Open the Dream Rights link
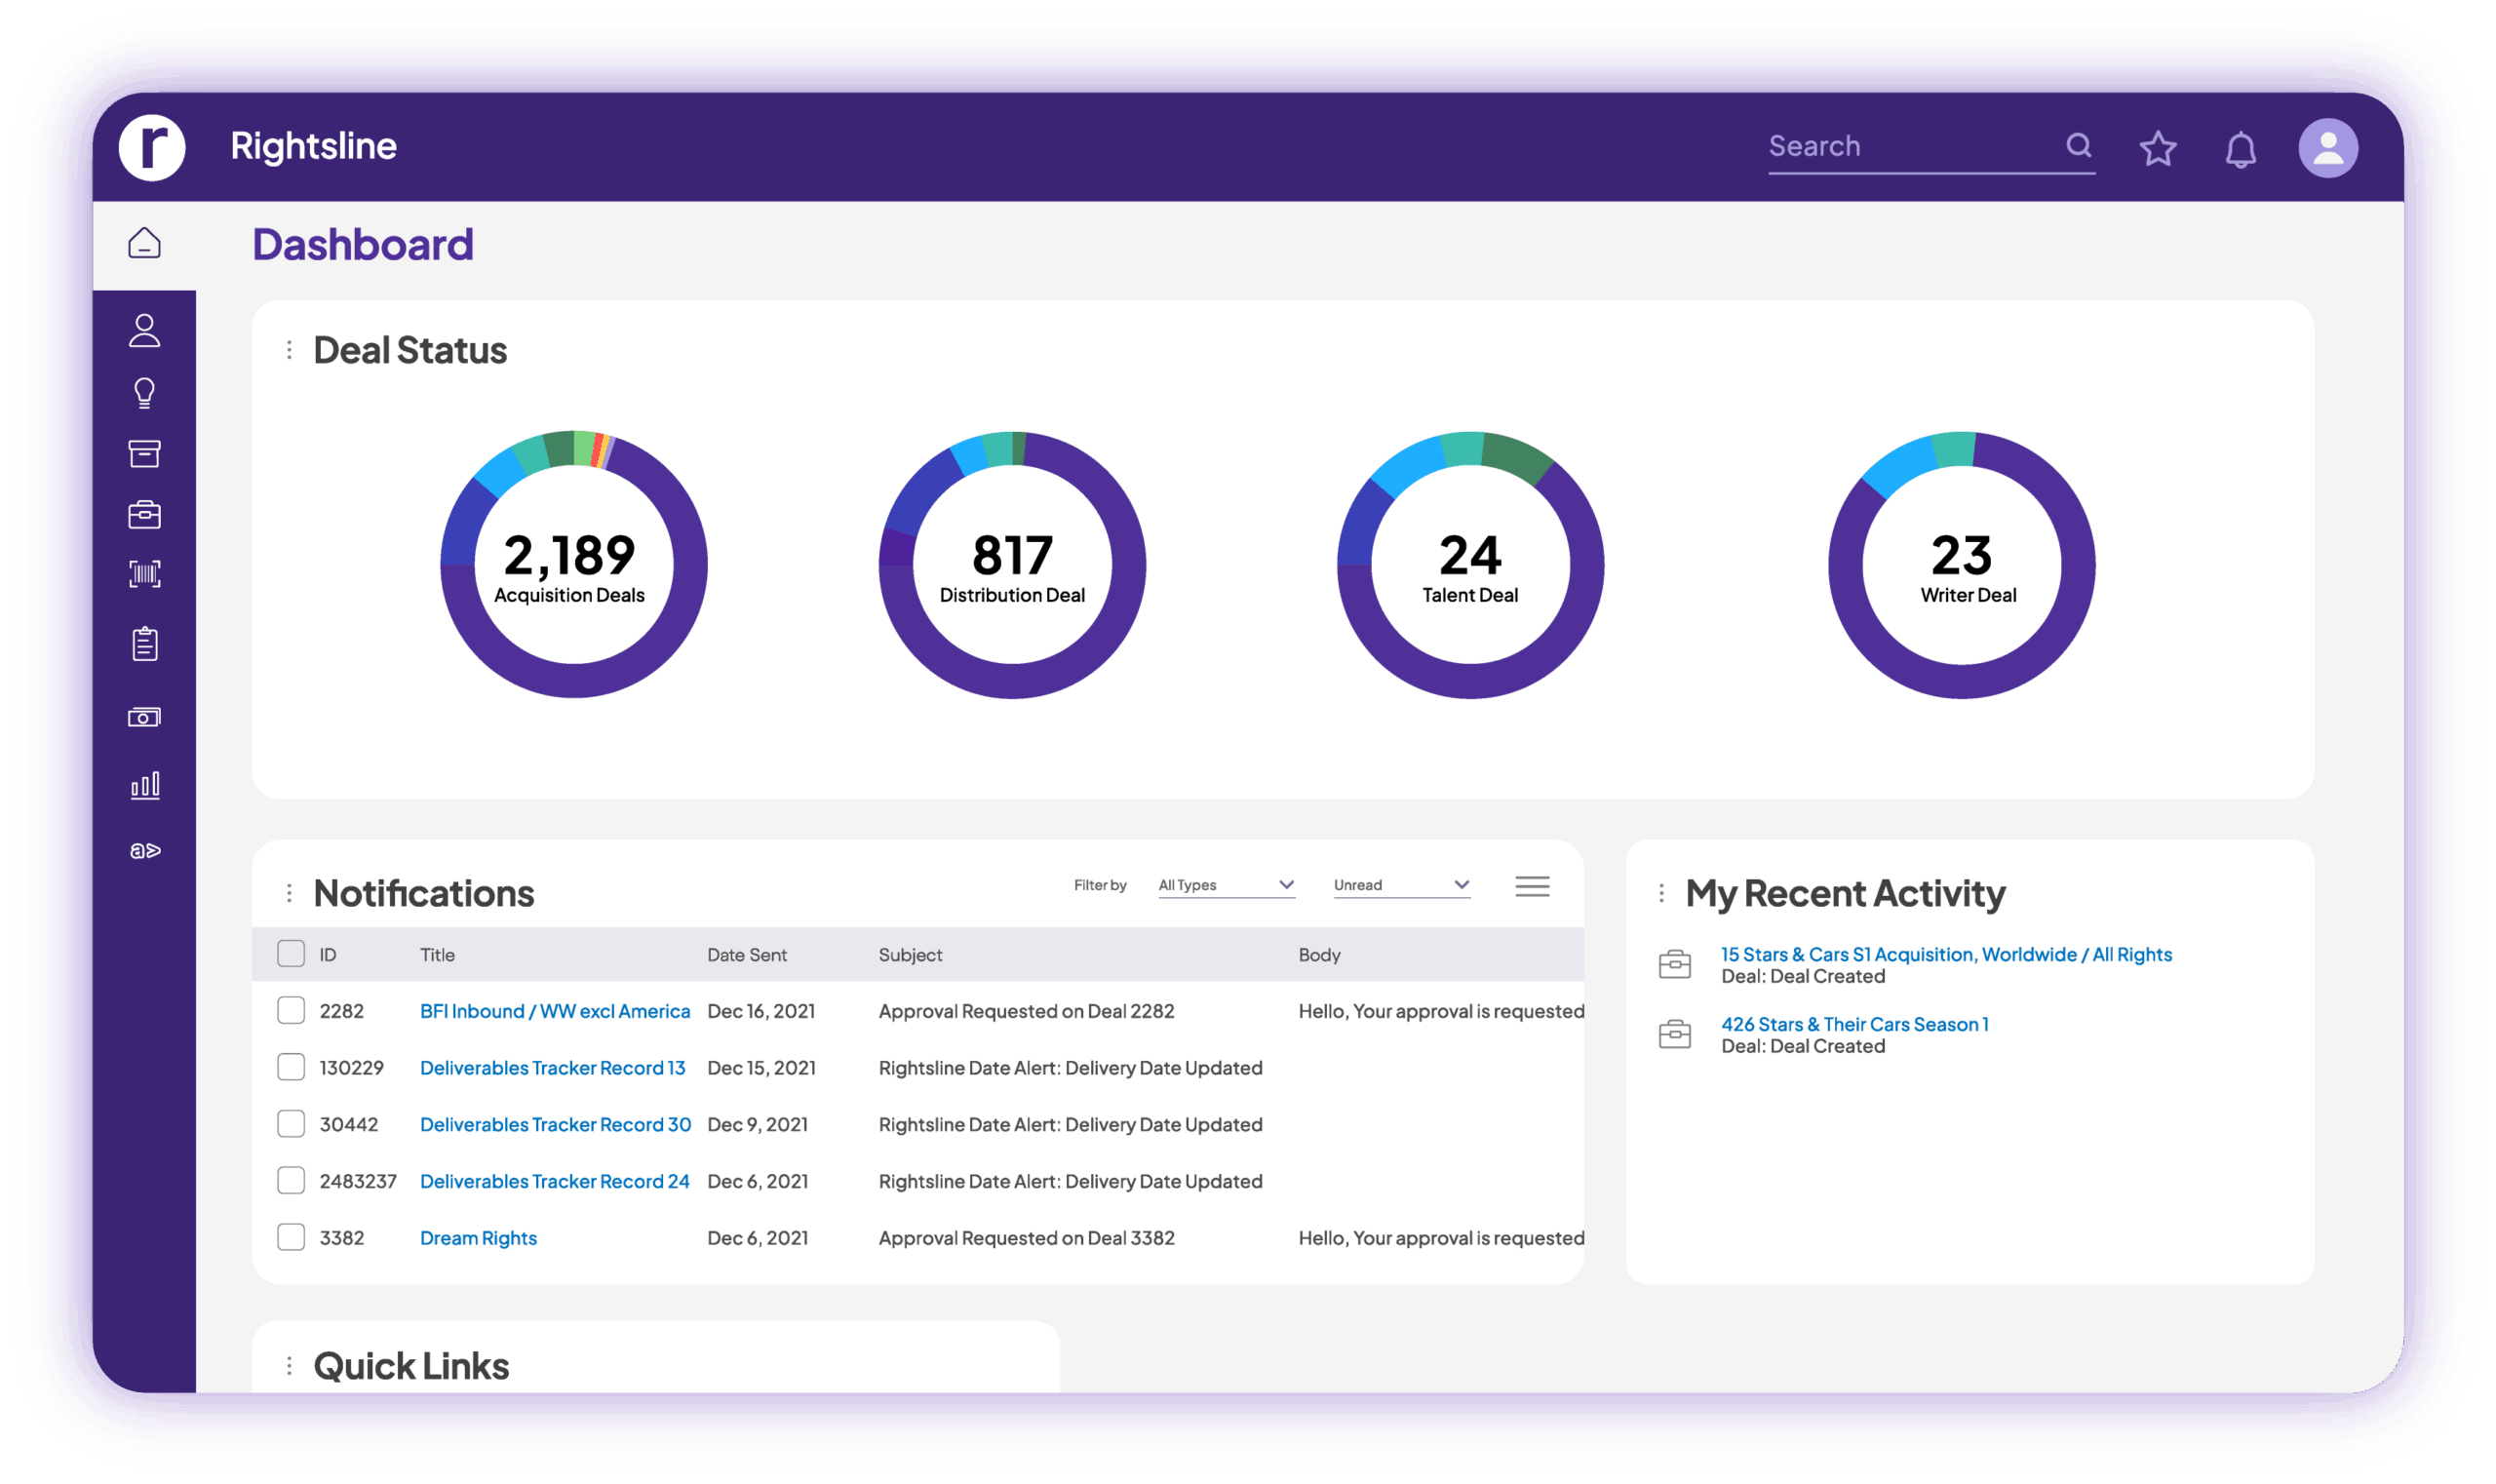Viewport: 2496px width, 1484px height. point(478,1238)
